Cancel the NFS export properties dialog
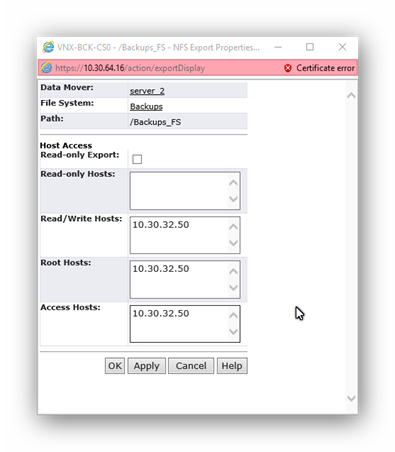Image resolution: width=395 pixels, height=452 pixels. [191, 366]
